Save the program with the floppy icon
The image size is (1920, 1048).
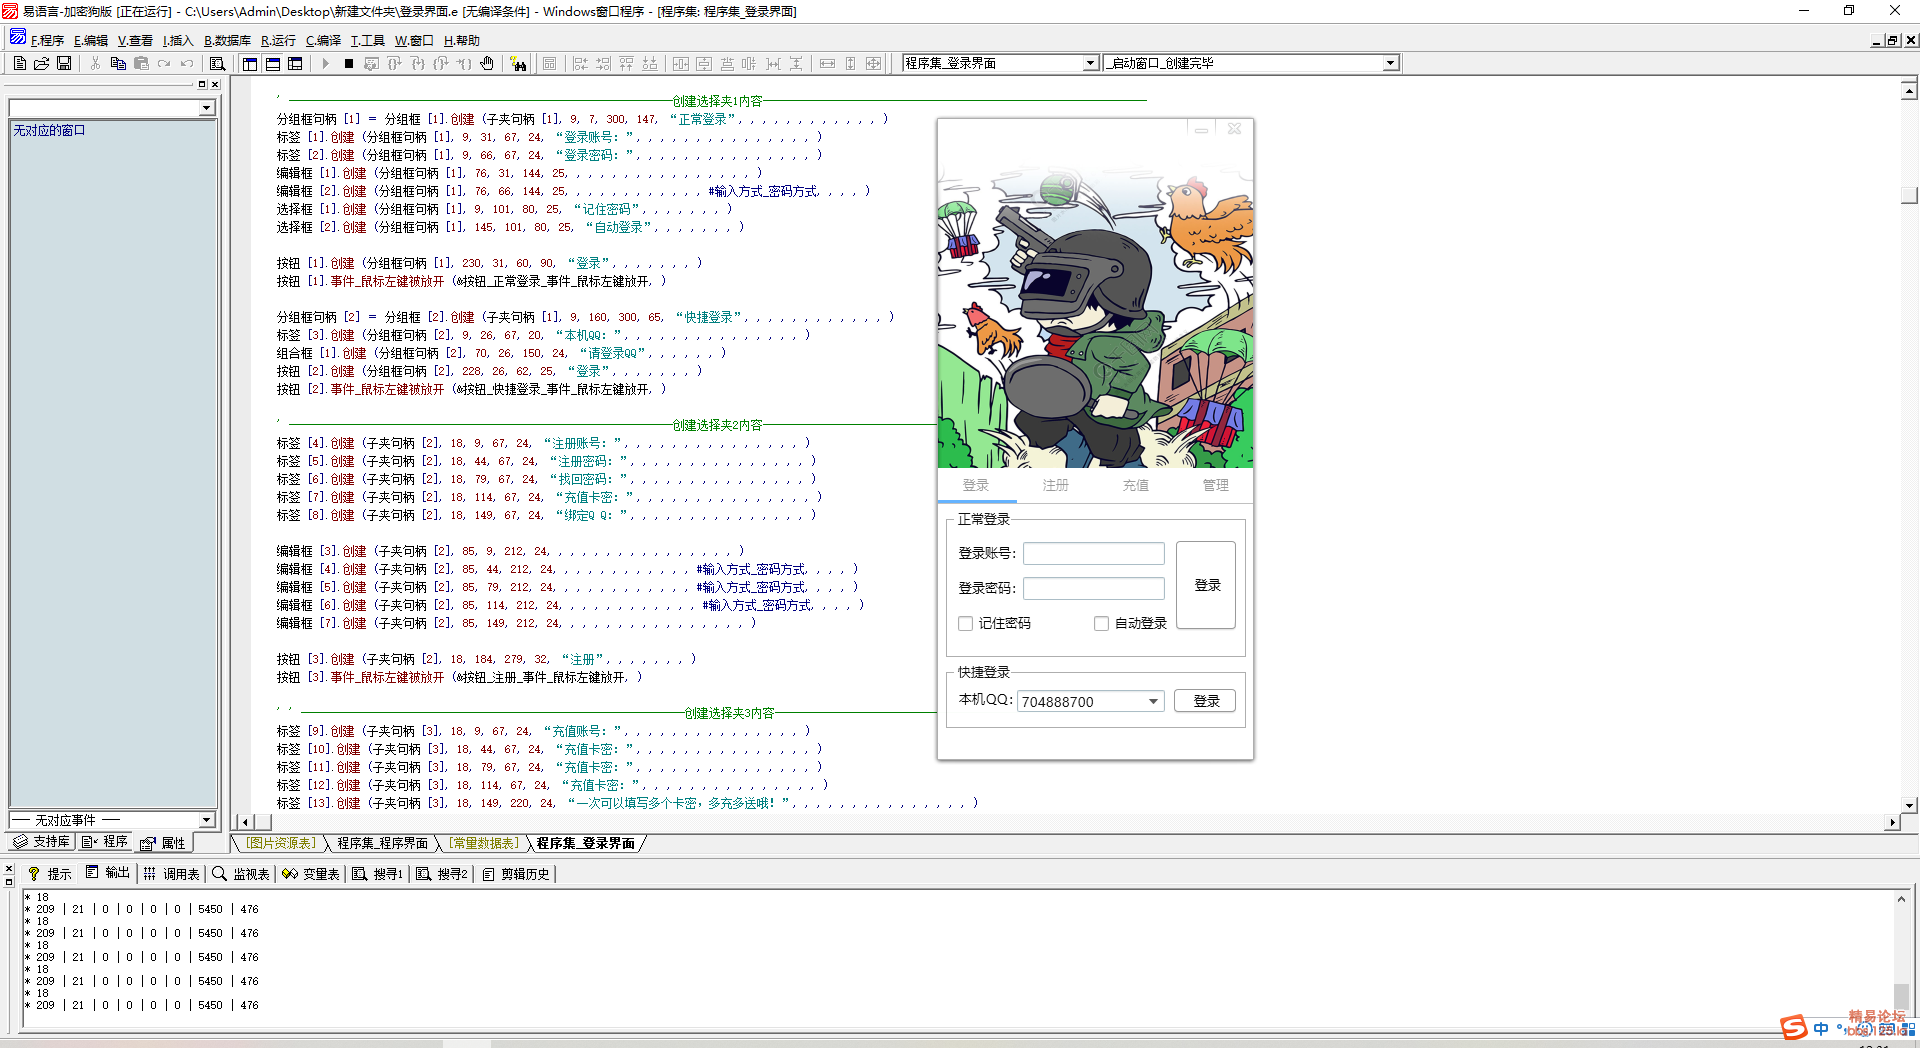click(x=64, y=63)
